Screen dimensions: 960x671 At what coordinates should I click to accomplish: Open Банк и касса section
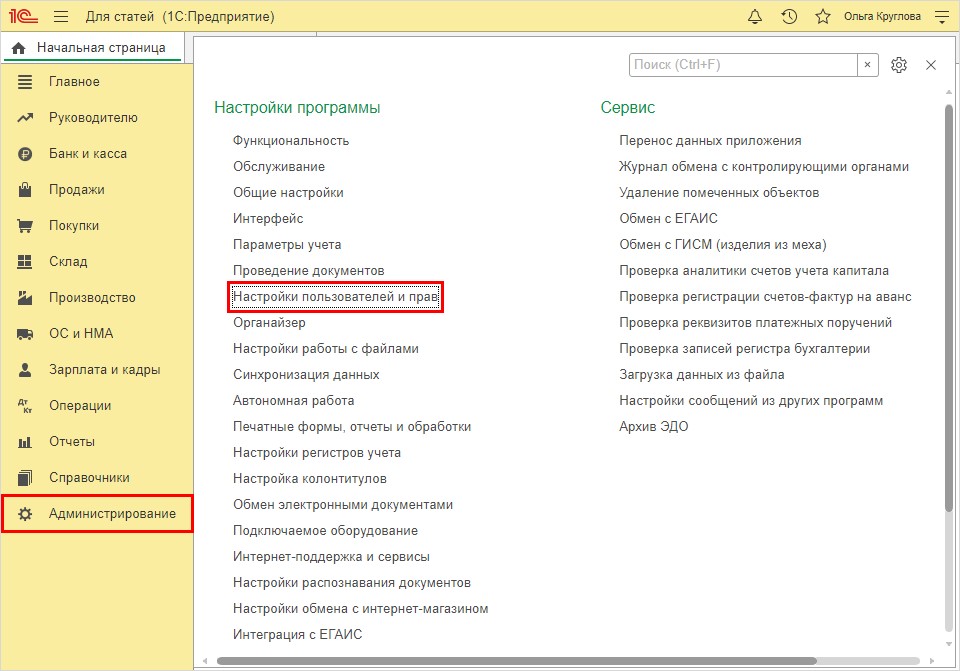[x=88, y=154]
